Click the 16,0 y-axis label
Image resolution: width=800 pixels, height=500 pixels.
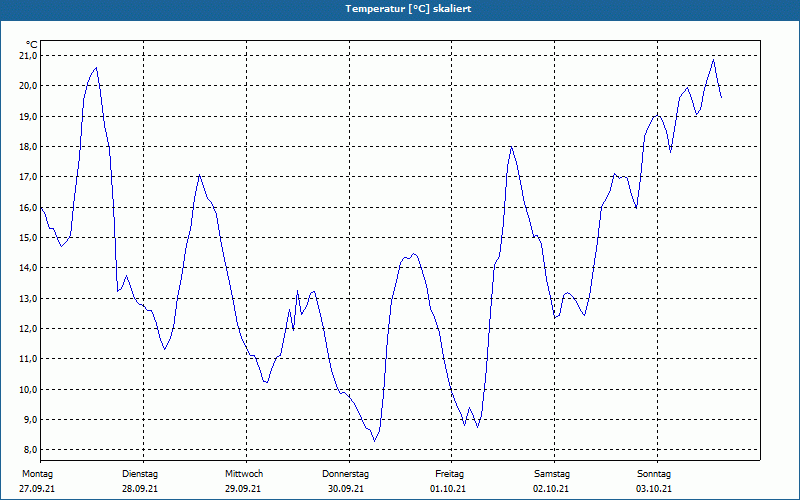[x=28, y=208]
